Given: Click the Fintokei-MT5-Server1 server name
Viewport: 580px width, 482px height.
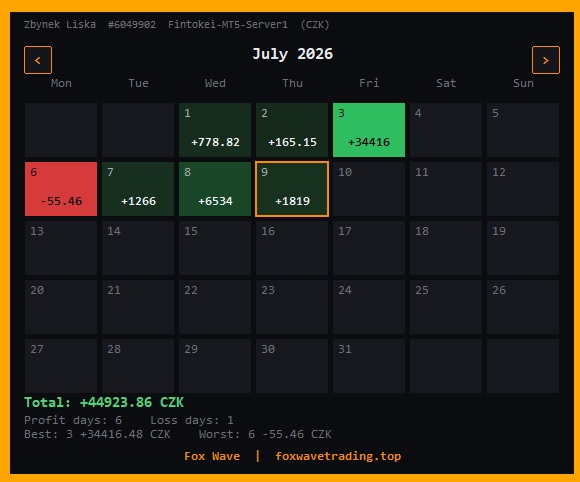Looking at the screenshot, I should 227,25.
